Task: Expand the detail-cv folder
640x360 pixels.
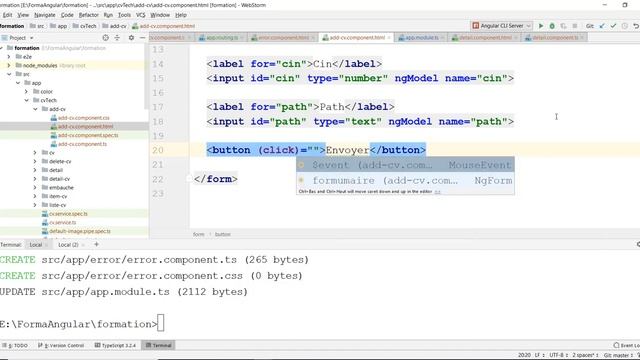Action: point(35,179)
